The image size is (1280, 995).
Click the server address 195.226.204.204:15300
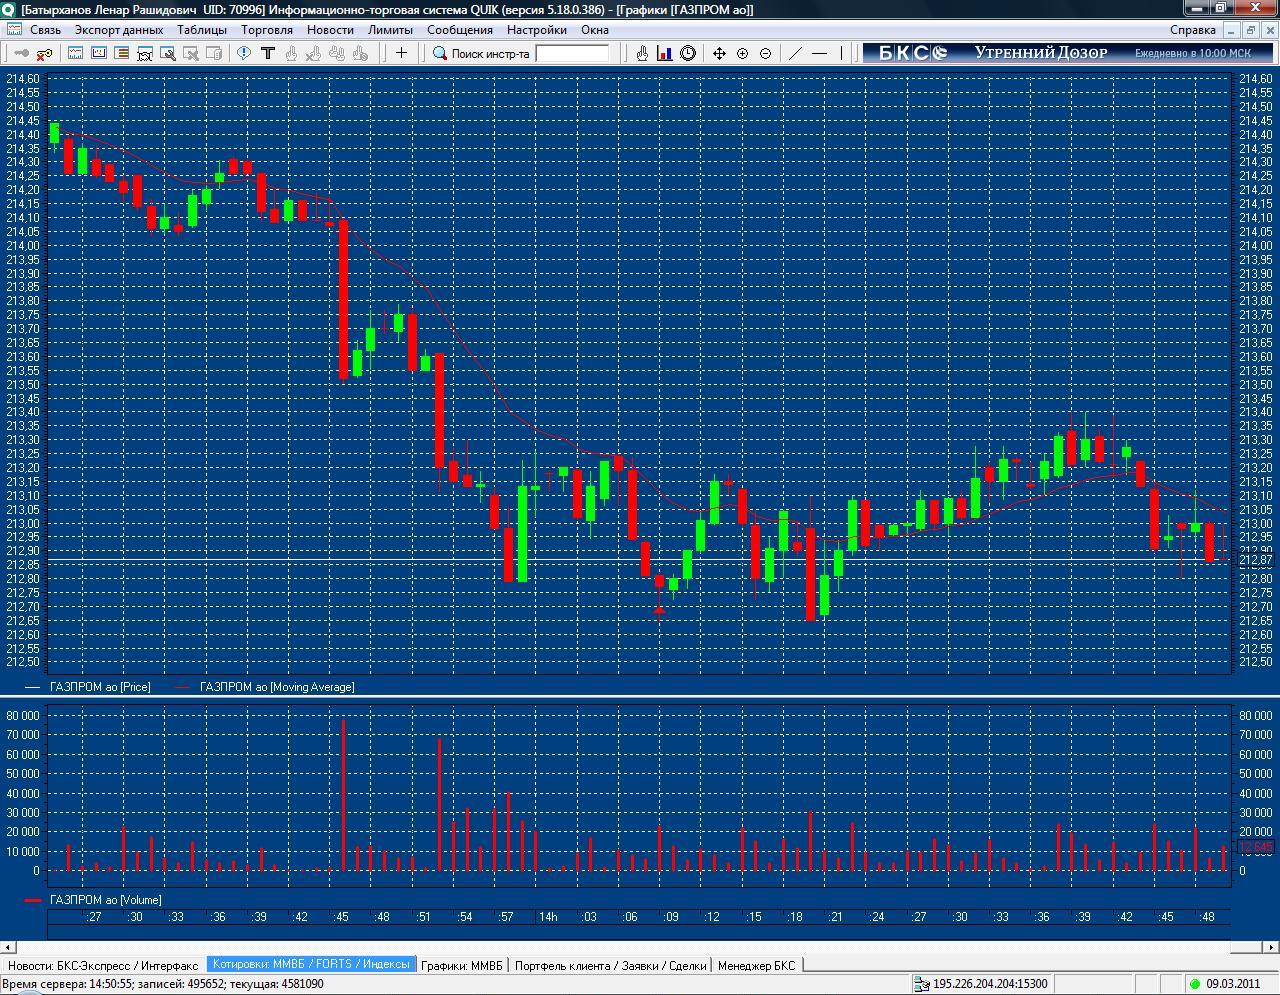tap(990, 984)
